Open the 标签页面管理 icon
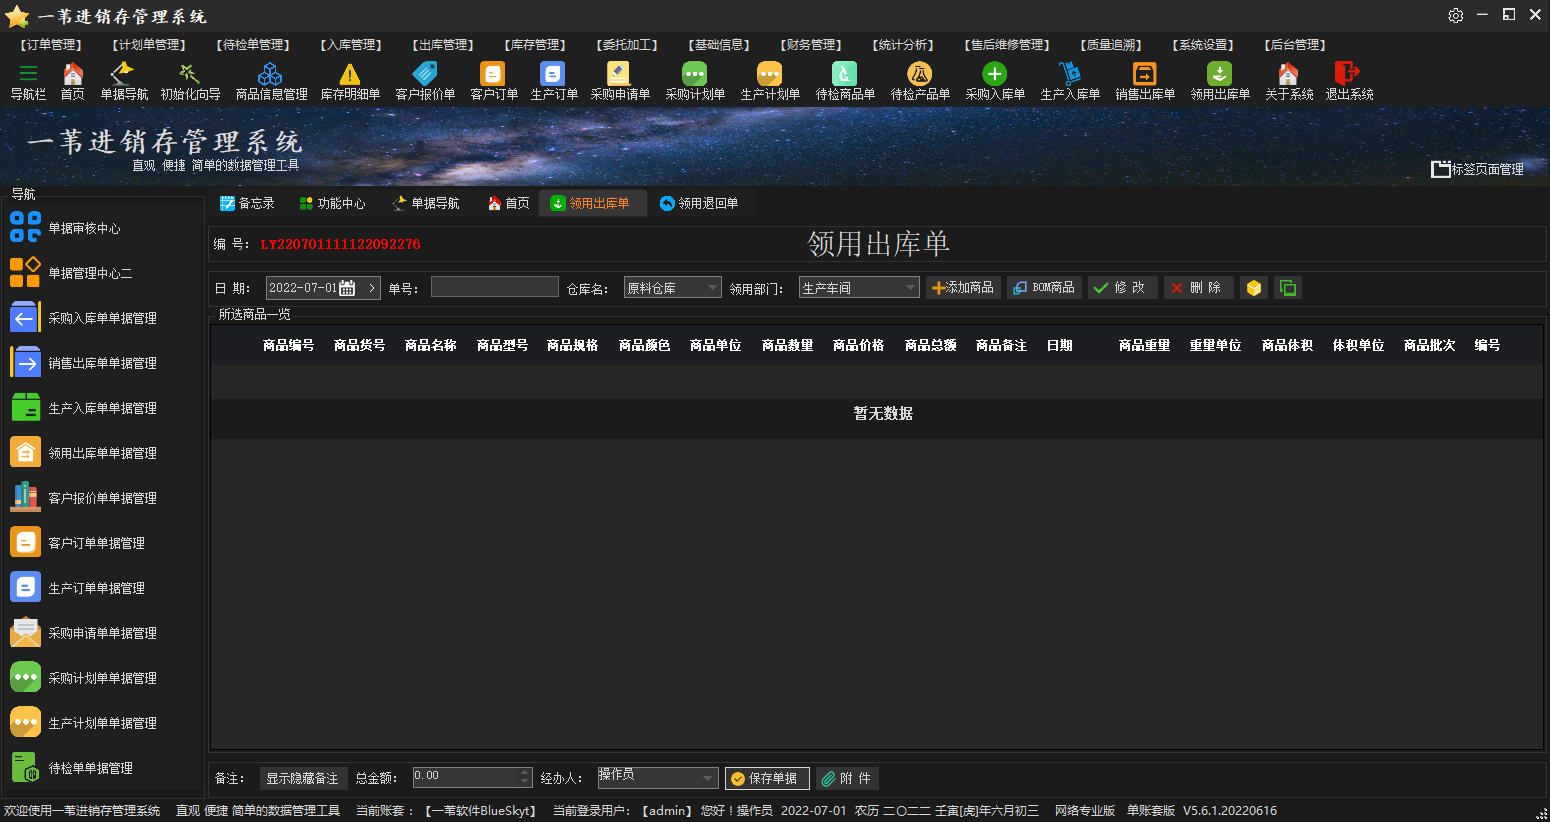This screenshot has width=1550, height=822. click(x=1440, y=169)
